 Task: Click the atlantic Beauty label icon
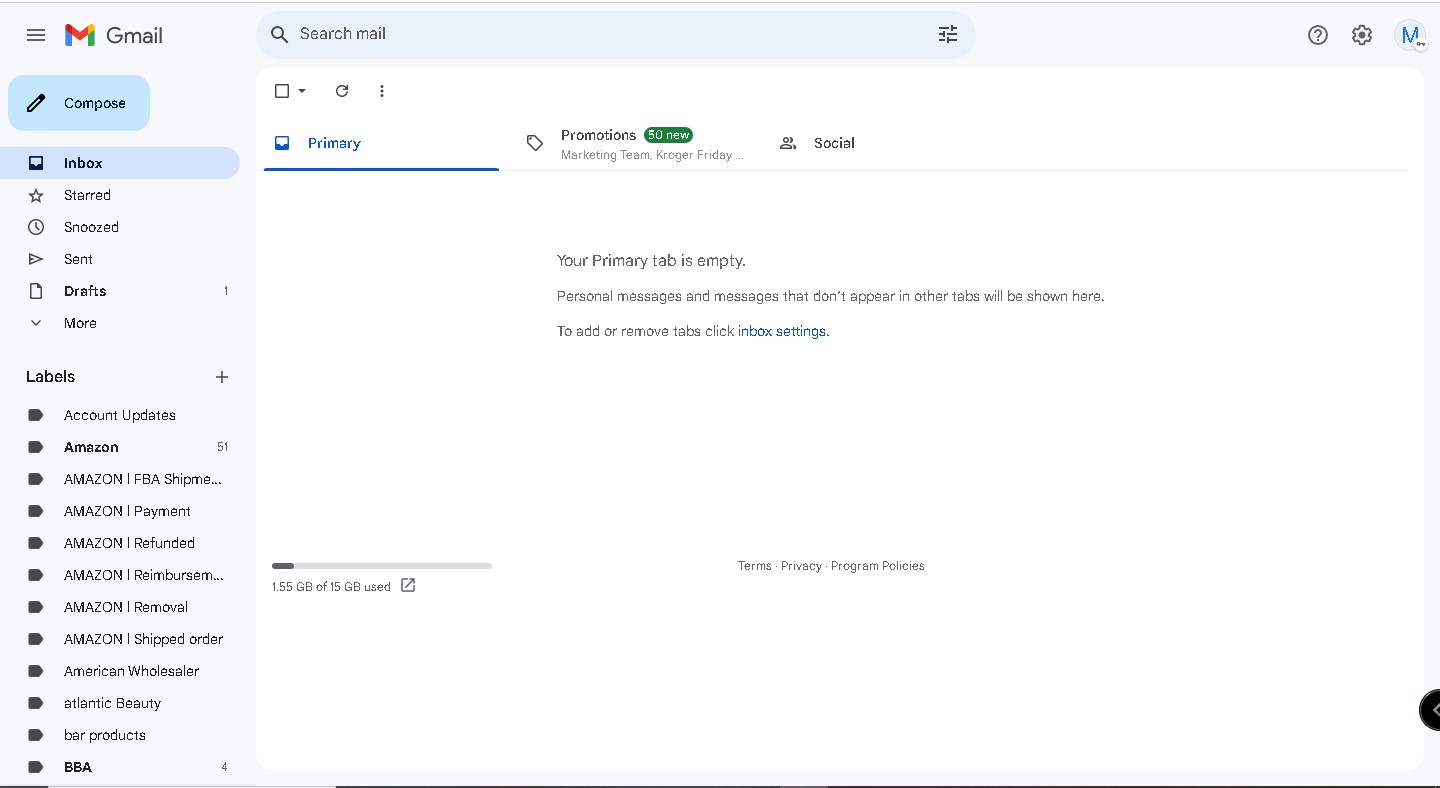pos(36,703)
